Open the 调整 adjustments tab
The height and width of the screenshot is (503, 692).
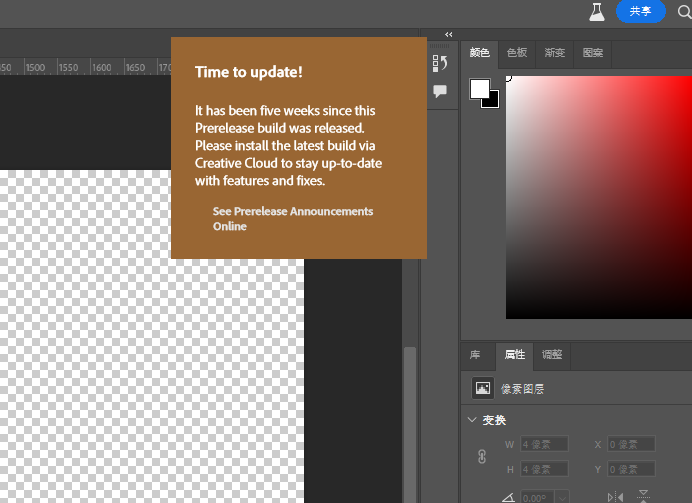551,355
